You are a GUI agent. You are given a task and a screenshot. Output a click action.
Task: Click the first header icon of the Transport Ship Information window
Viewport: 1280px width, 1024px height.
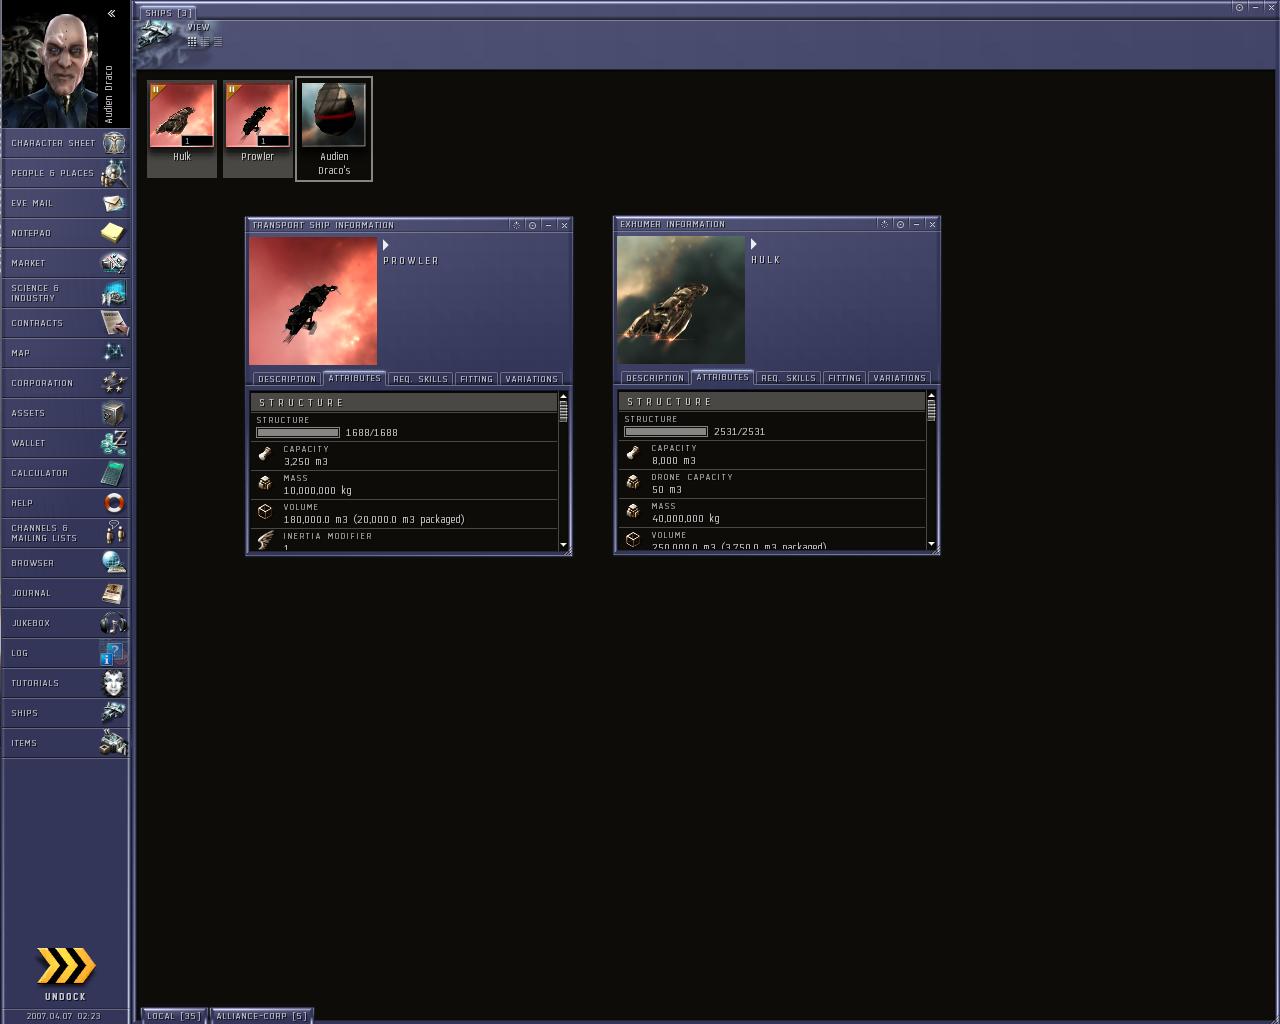pos(516,225)
